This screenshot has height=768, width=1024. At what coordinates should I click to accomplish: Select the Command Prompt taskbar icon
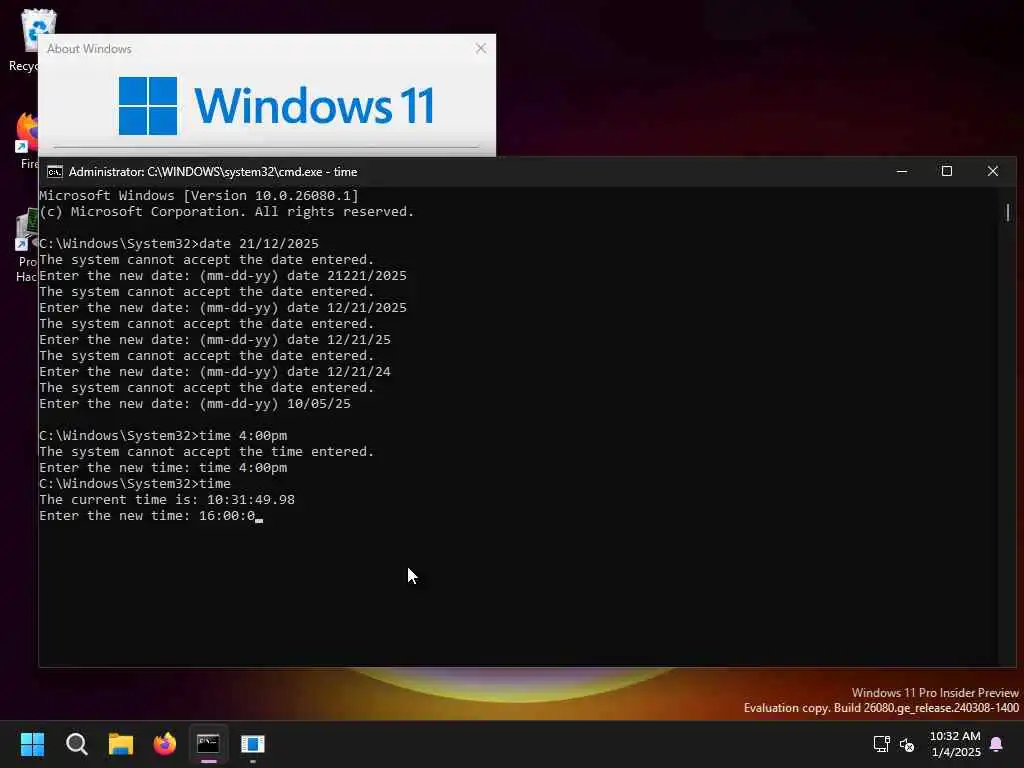click(208, 744)
